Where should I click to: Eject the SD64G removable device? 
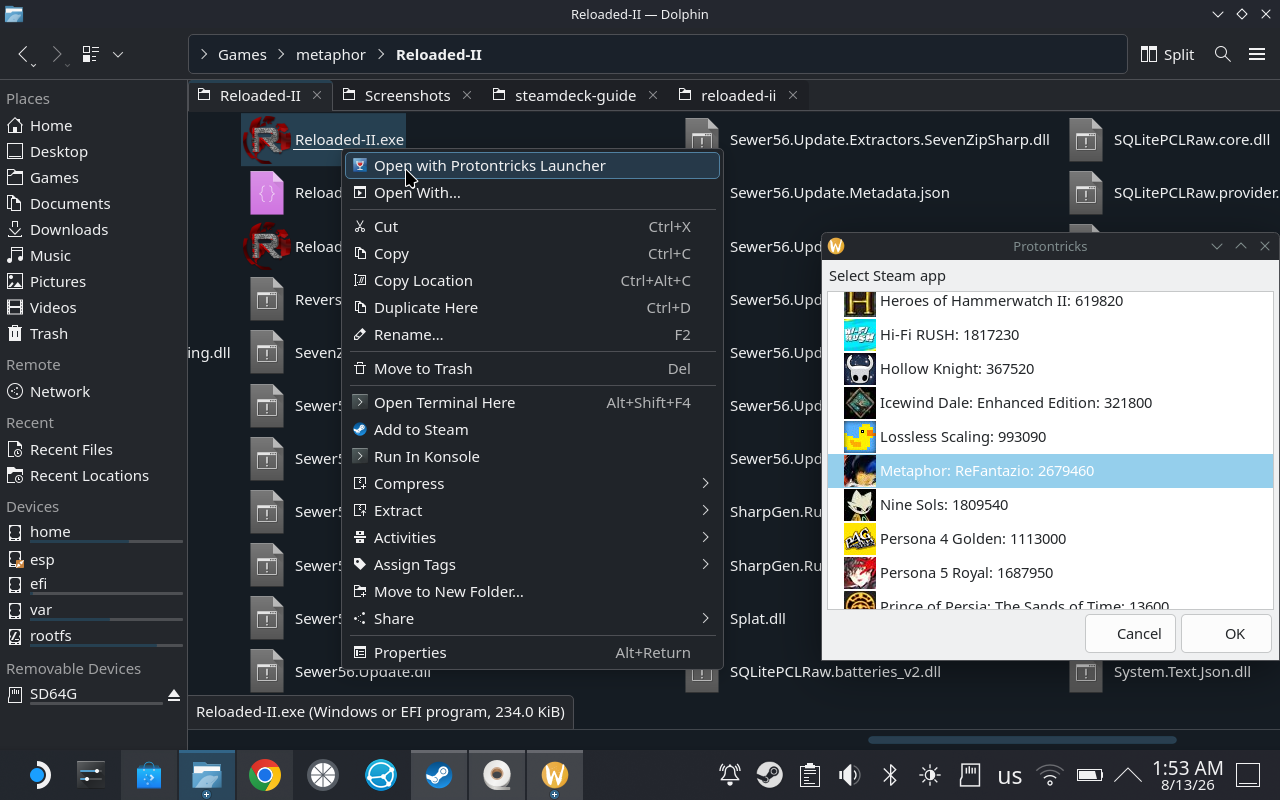click(174, 694)
